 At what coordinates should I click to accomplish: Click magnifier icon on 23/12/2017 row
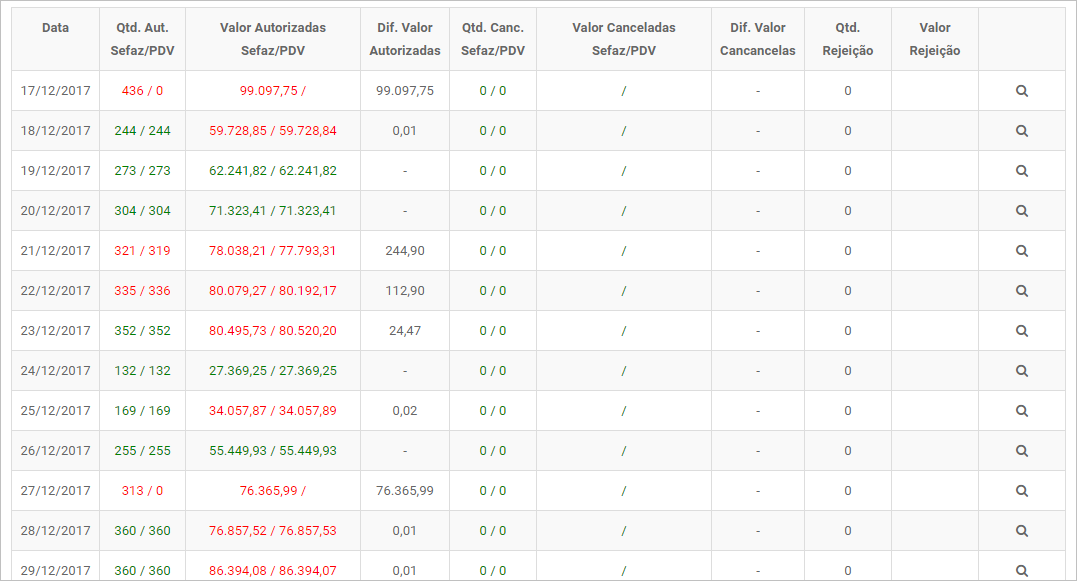(1021, 330)
